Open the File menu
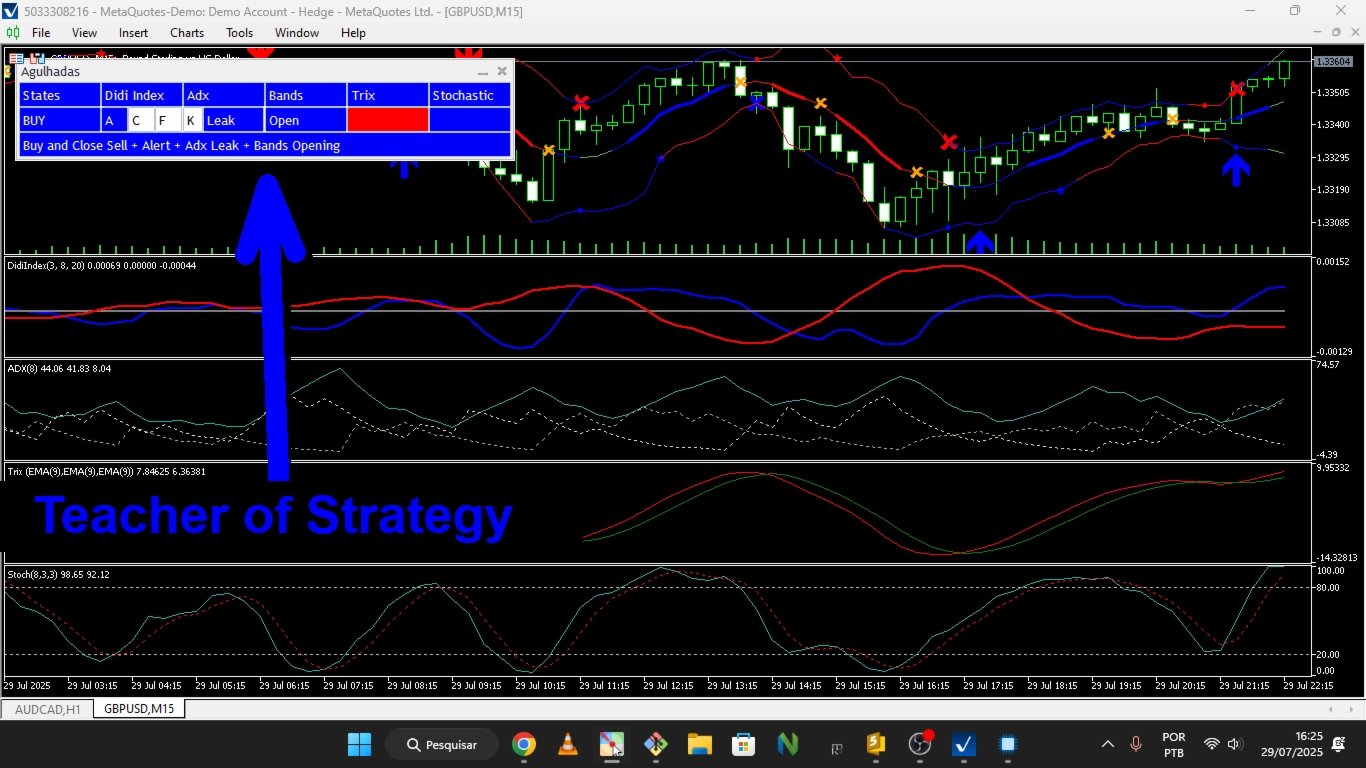This screenshot has width=1366, height=768. 41,33
